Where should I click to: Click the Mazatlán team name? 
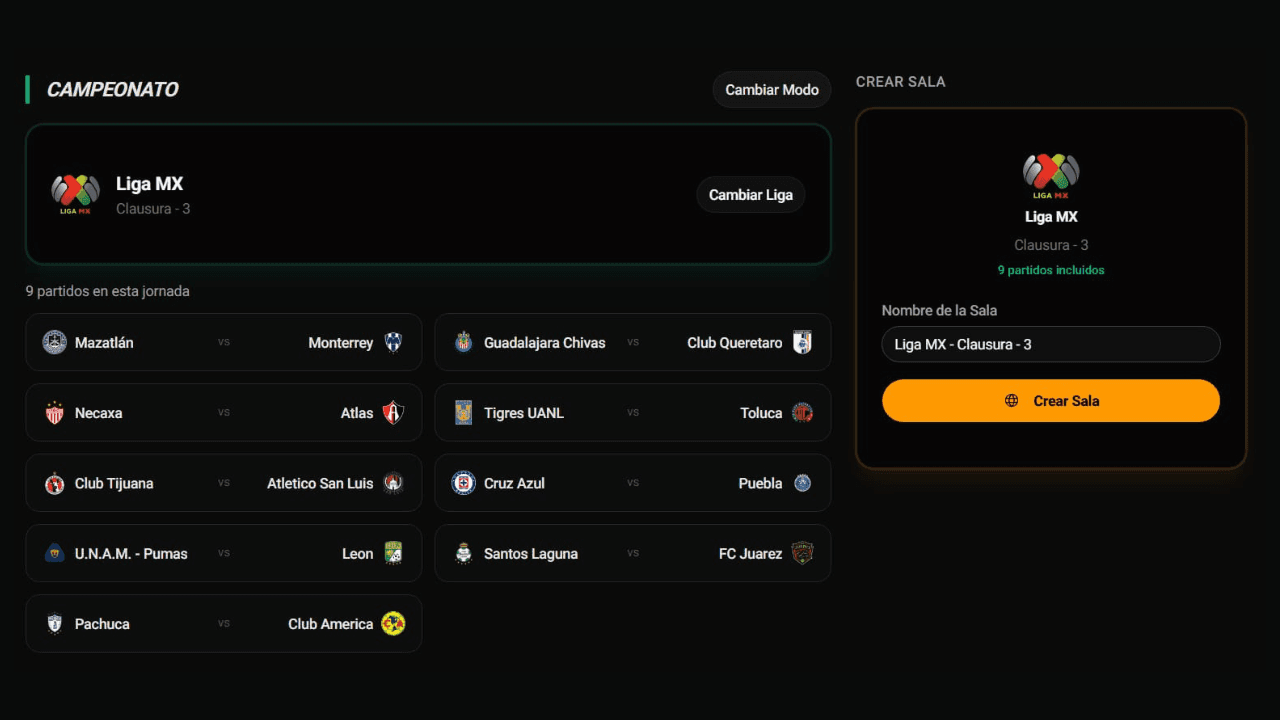tap(104, 343)
